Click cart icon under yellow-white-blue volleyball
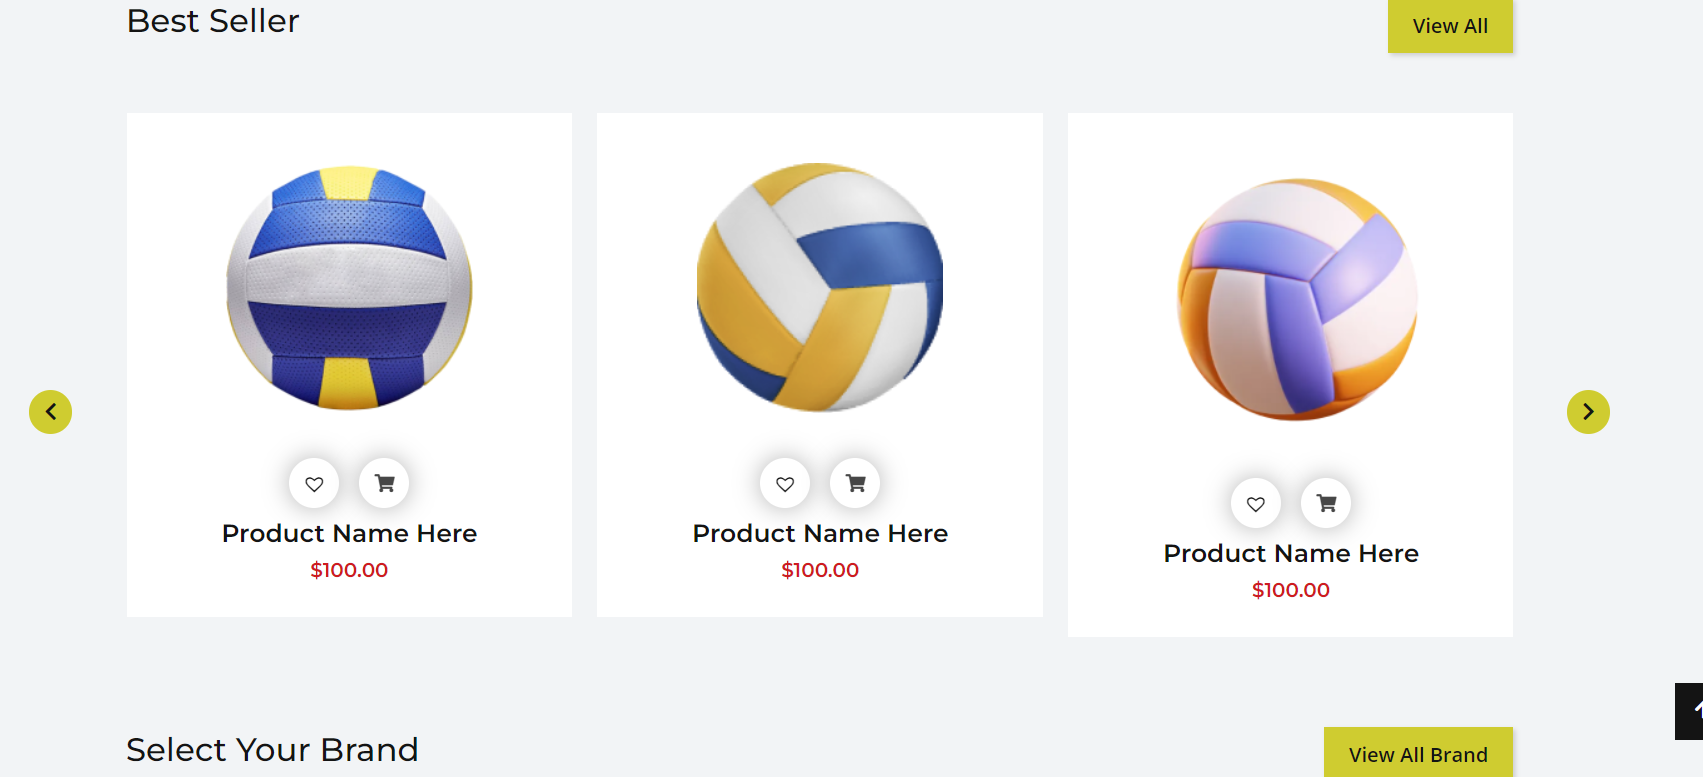The width and height of the screenshot is (1703, 777). pyautogui.click(x=855, y=484)
